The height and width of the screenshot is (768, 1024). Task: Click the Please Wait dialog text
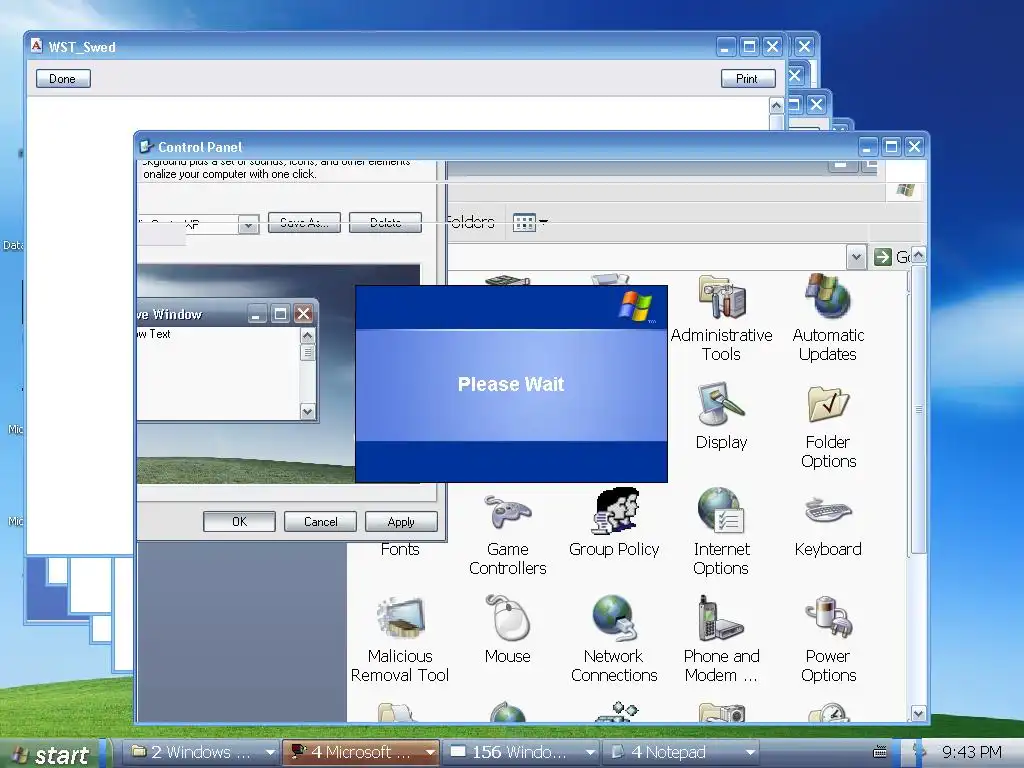tap(511, 384)
